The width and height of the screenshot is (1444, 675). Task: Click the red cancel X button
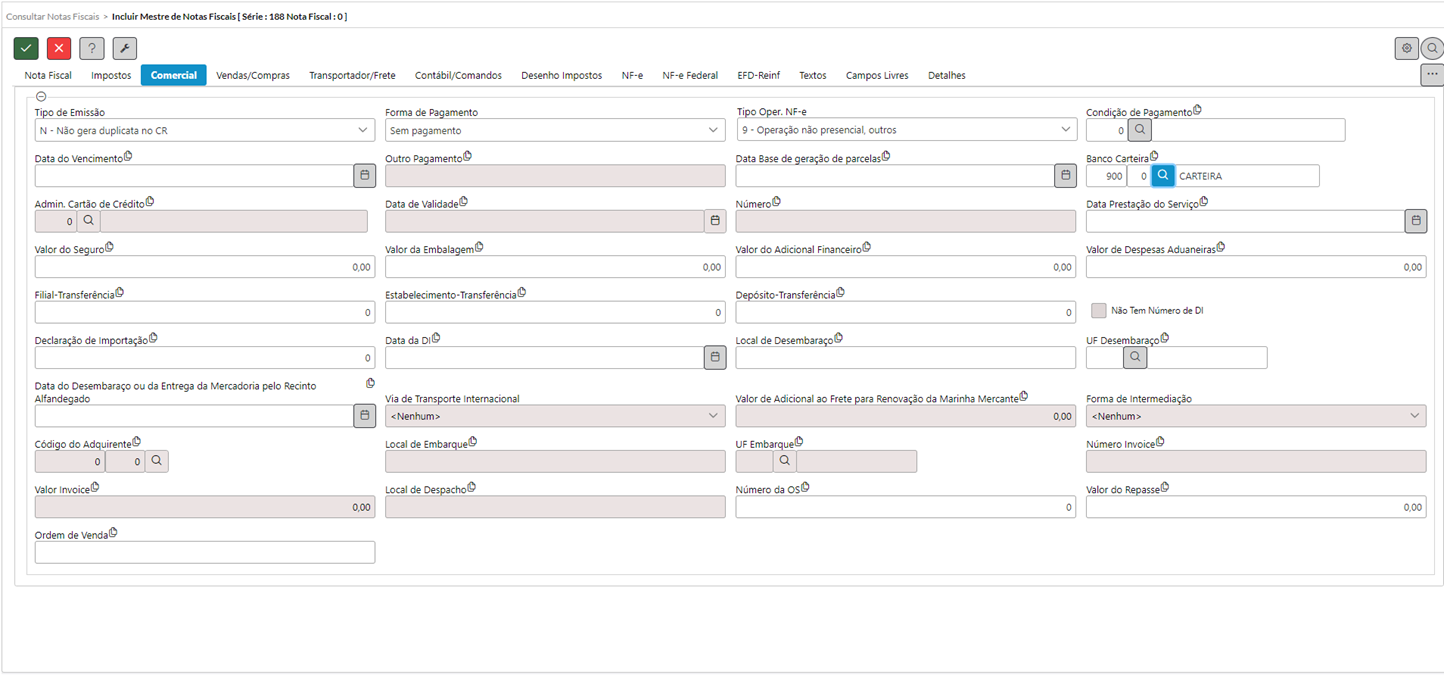tap(59, 48)
